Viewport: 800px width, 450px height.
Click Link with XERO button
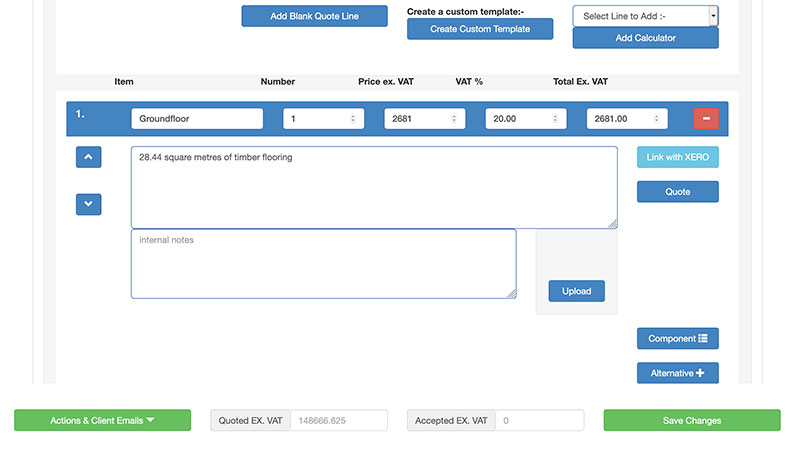pyautogui.click(x=677, y=157)
